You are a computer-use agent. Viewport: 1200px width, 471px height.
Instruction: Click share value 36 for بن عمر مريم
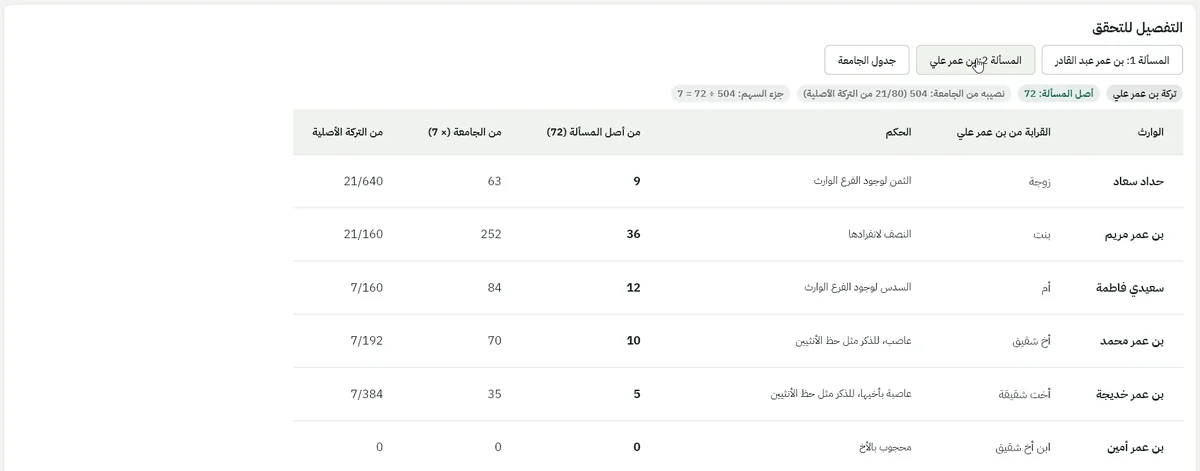tap(633, 235)
